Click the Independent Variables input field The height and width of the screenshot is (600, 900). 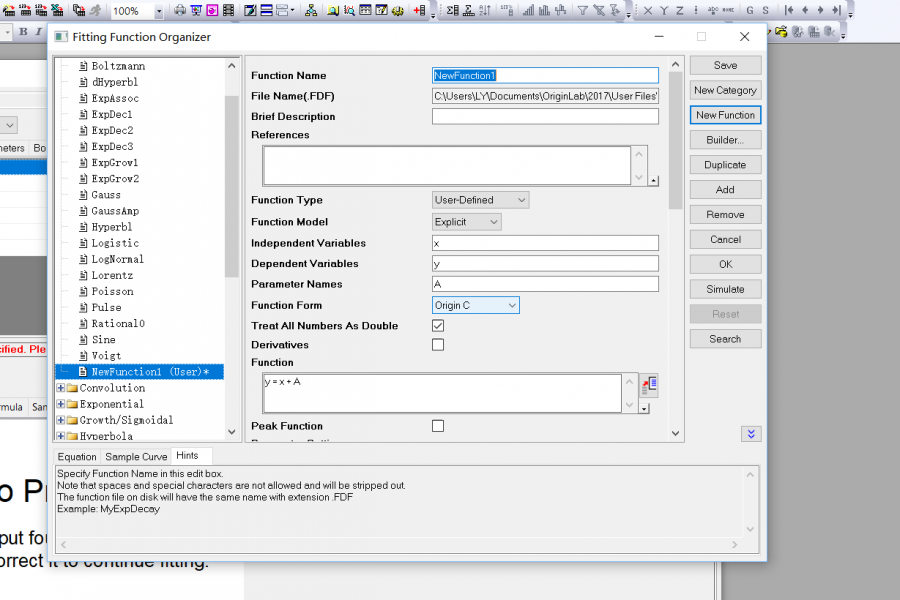coord(545,243)
